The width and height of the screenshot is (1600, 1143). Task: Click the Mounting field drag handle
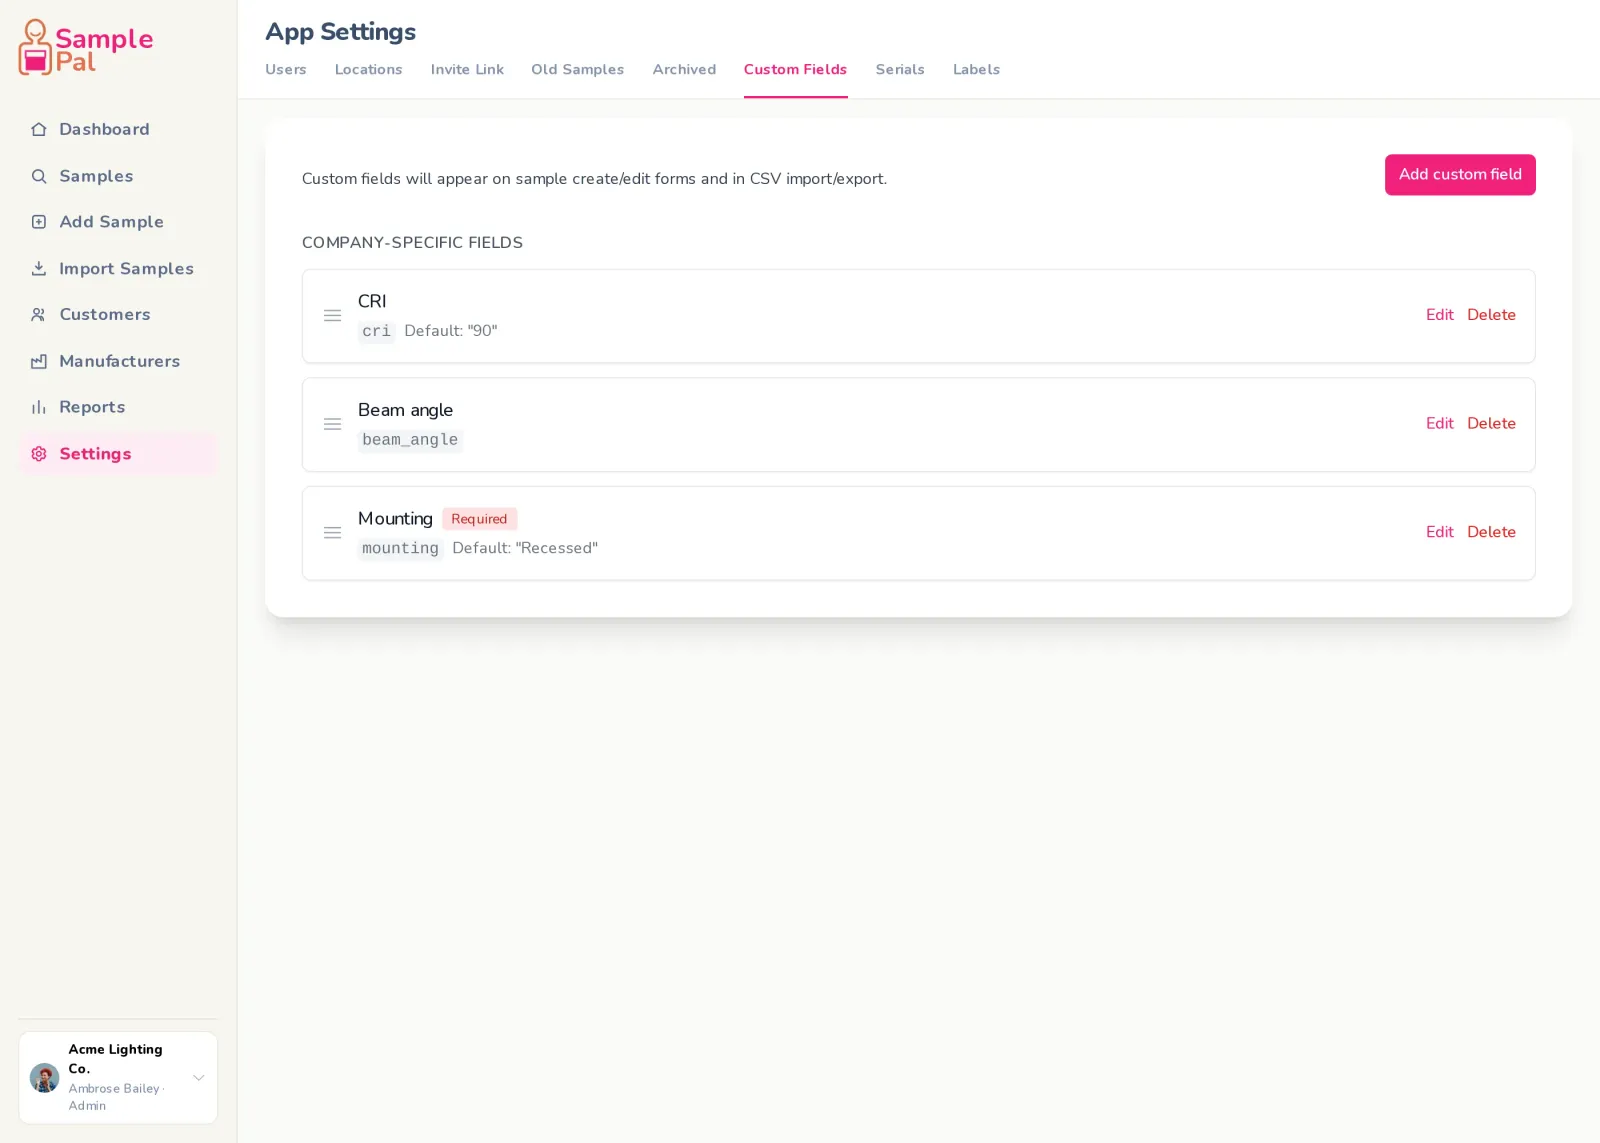click(x=333, y=532)
